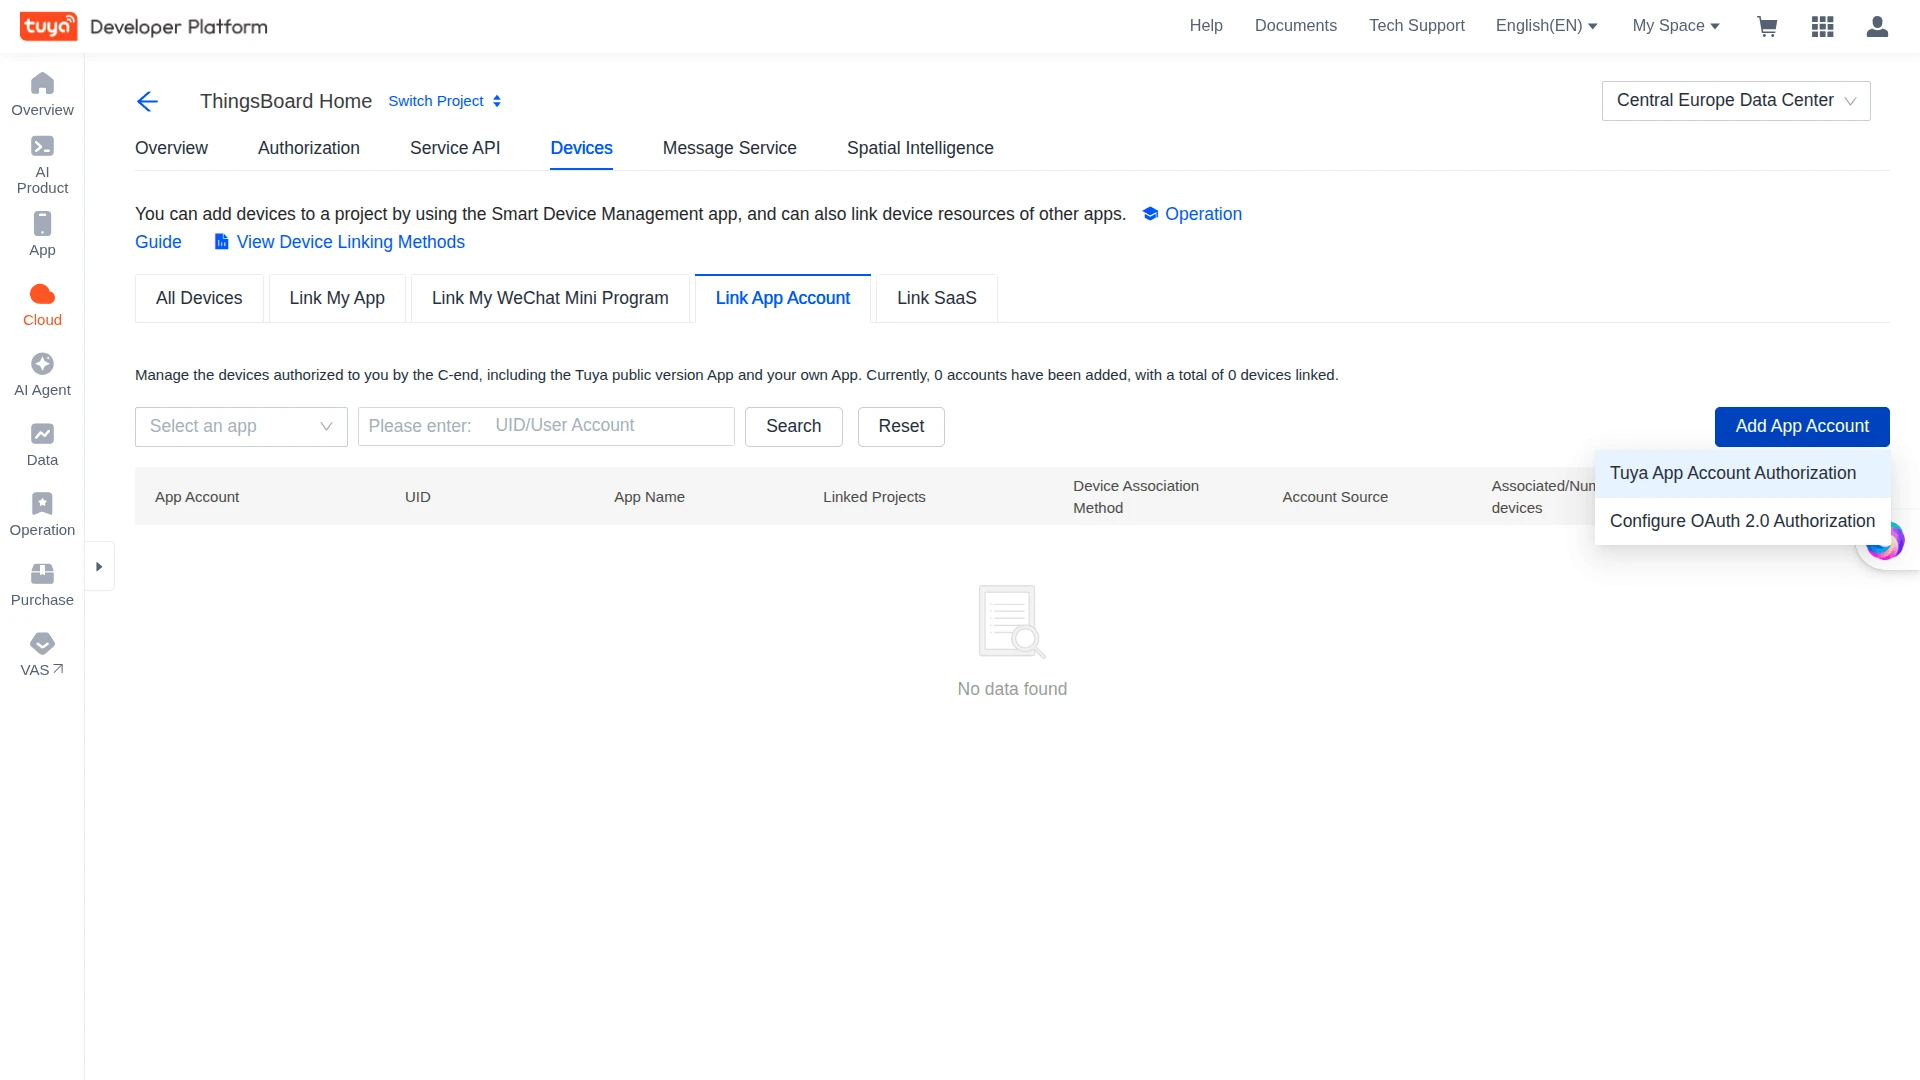
Task: Open the My Space dropdown
Action: (x=1676, y=26)
